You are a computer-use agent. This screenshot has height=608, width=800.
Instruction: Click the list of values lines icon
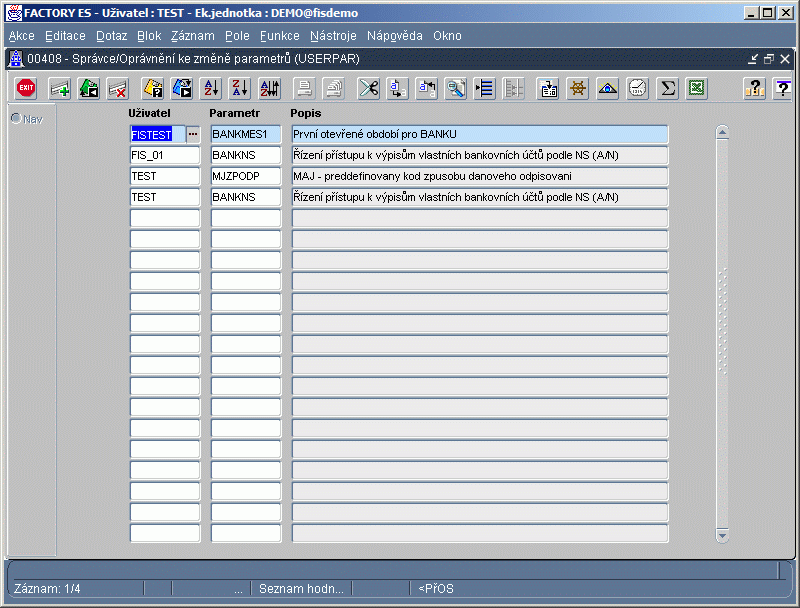point(485,88)
